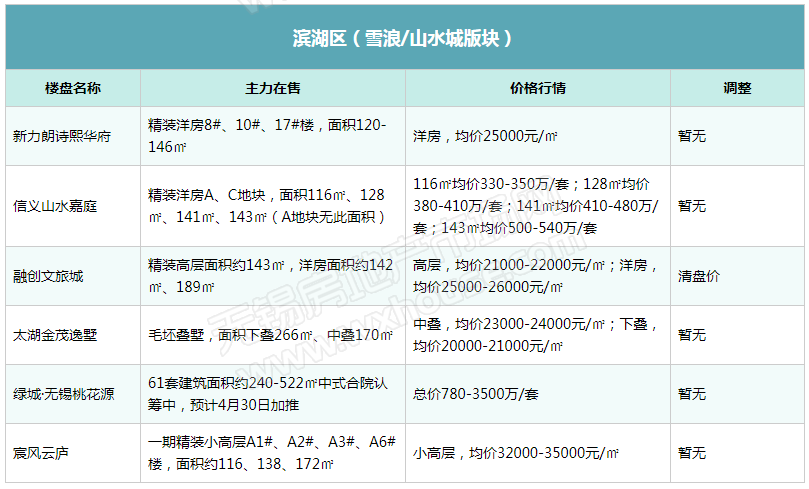The height and width of the screenshot is (489, 809).
Task: Click the 绿城·无锡桃花源 property name
Action: coord(63,394)
